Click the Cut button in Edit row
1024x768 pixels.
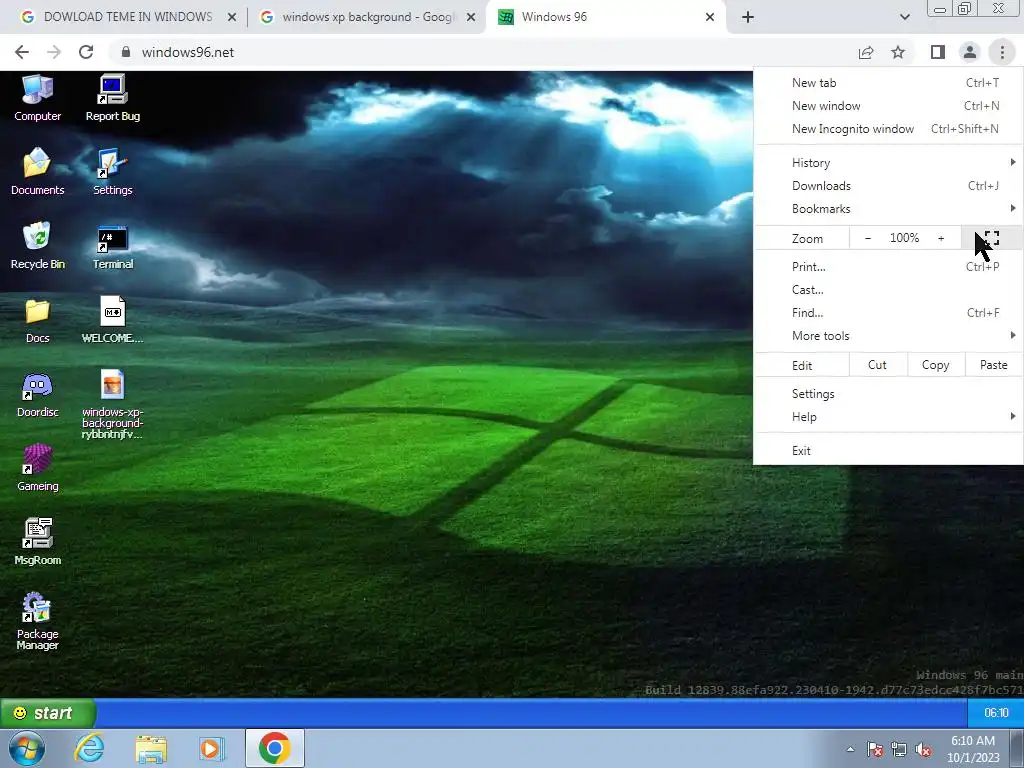pyautogui.click(x=877, y=365)
